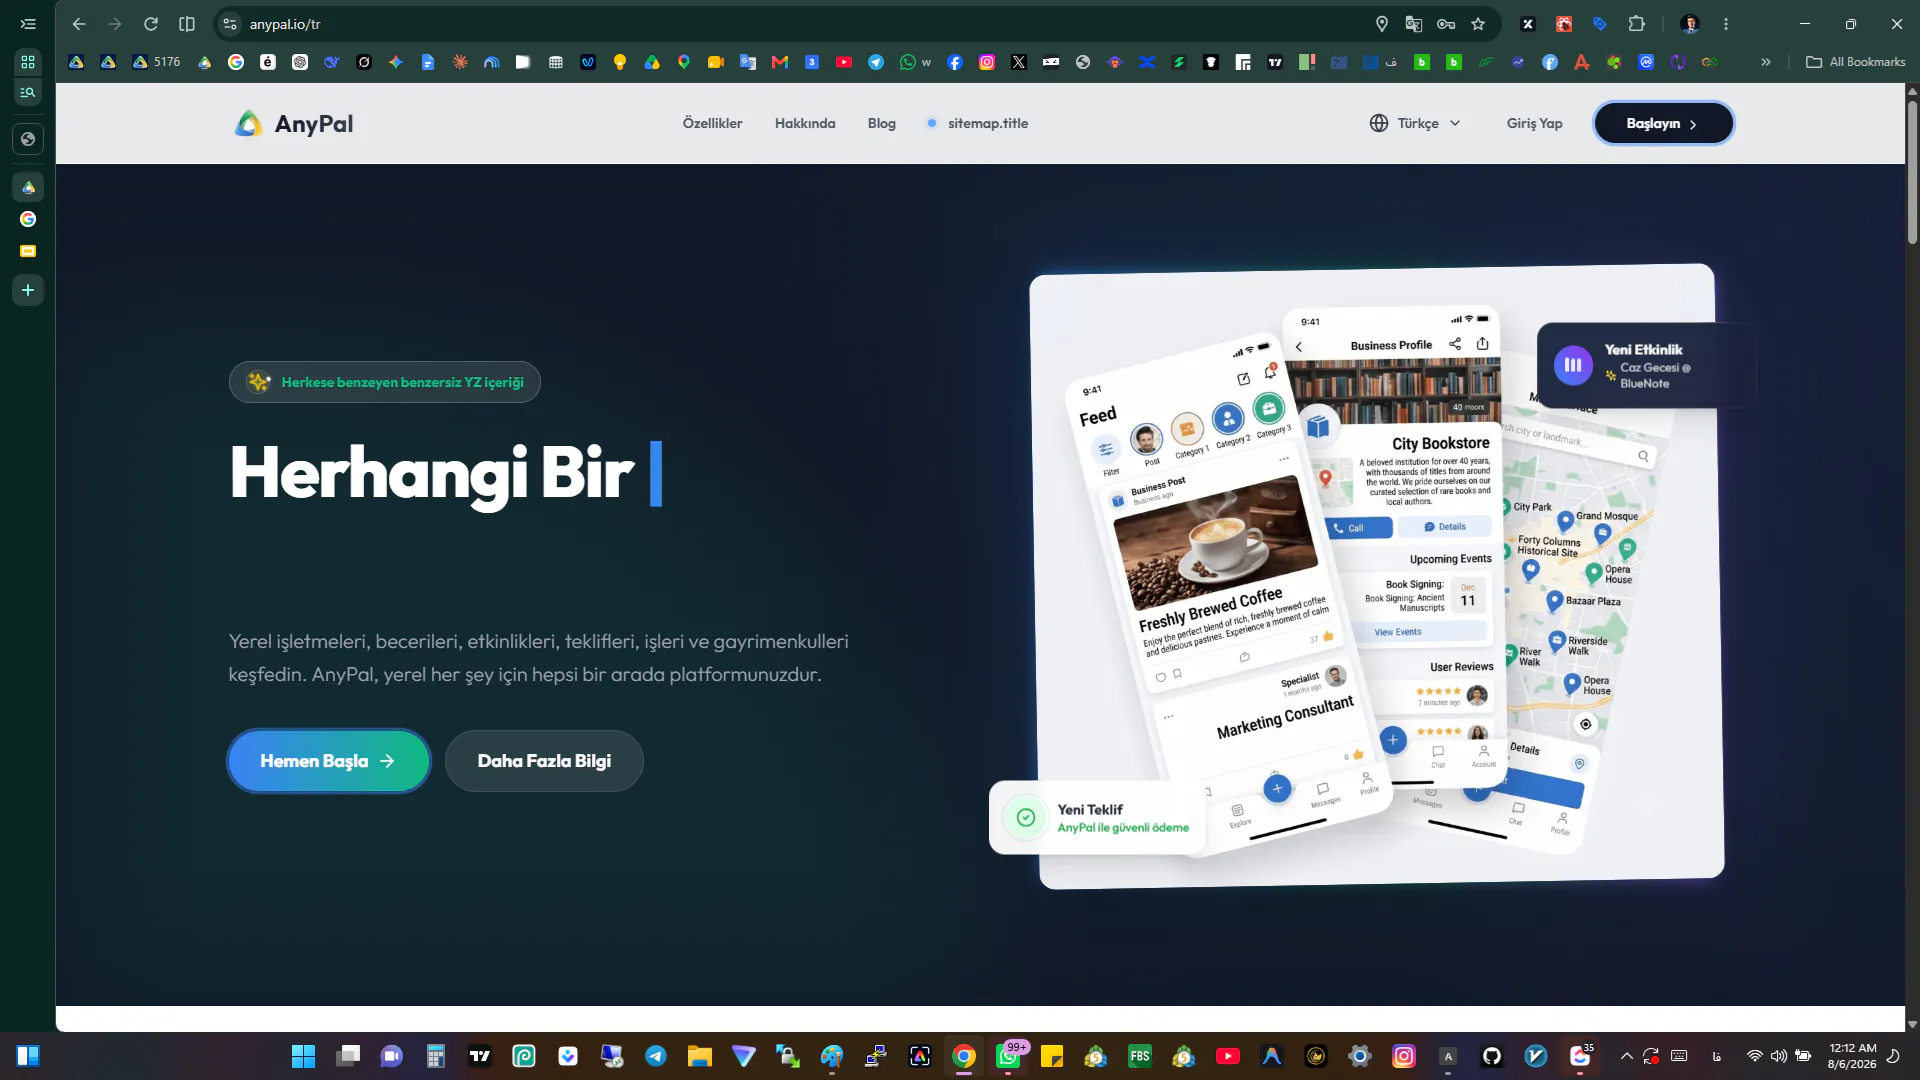This screenshot has height=1080, width=1920.
Task: Expand the Türkçe language dropdown
Action: pos(1415,123)
